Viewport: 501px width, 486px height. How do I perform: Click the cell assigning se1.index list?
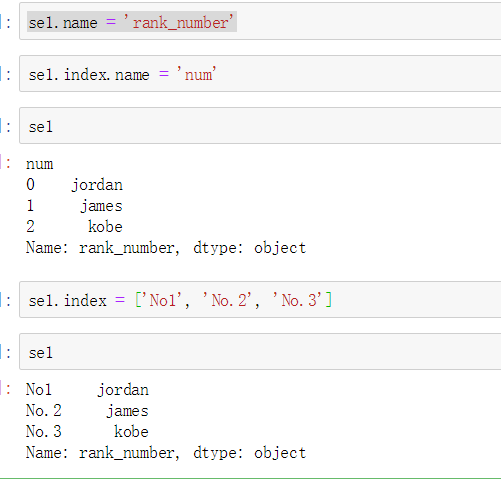click(260, 300)
